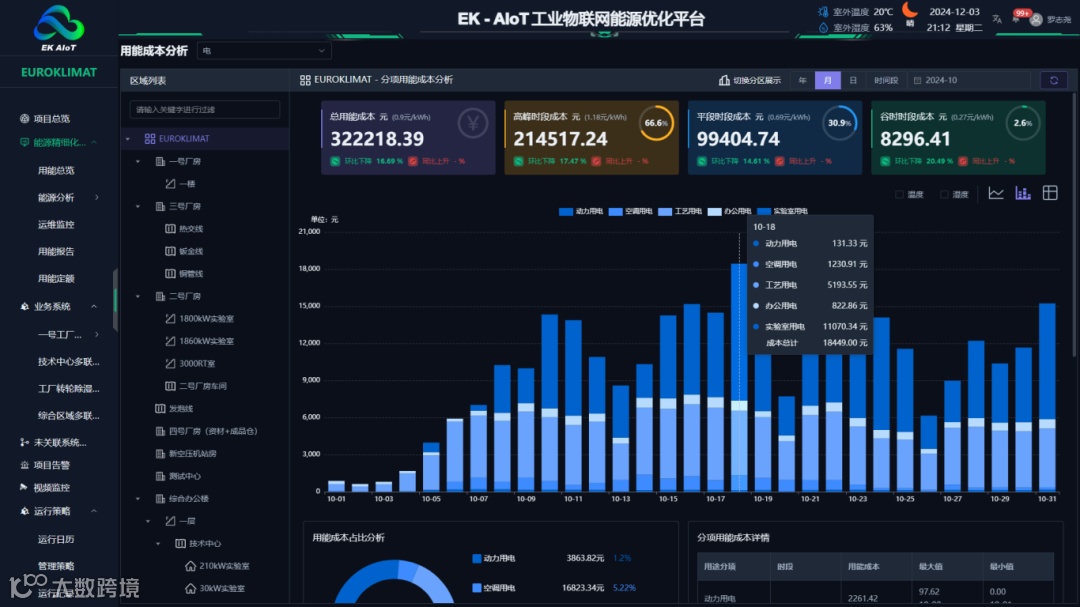Click the 切换分区展示 button

pos(749,81)
